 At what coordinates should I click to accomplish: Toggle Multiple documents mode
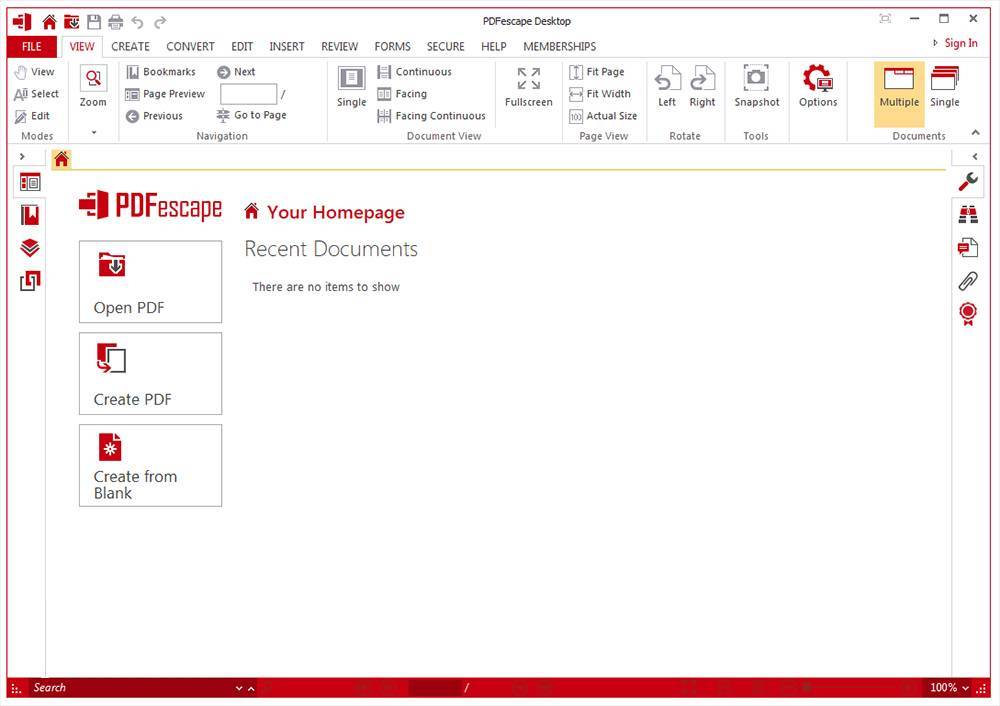coord(899,88)
